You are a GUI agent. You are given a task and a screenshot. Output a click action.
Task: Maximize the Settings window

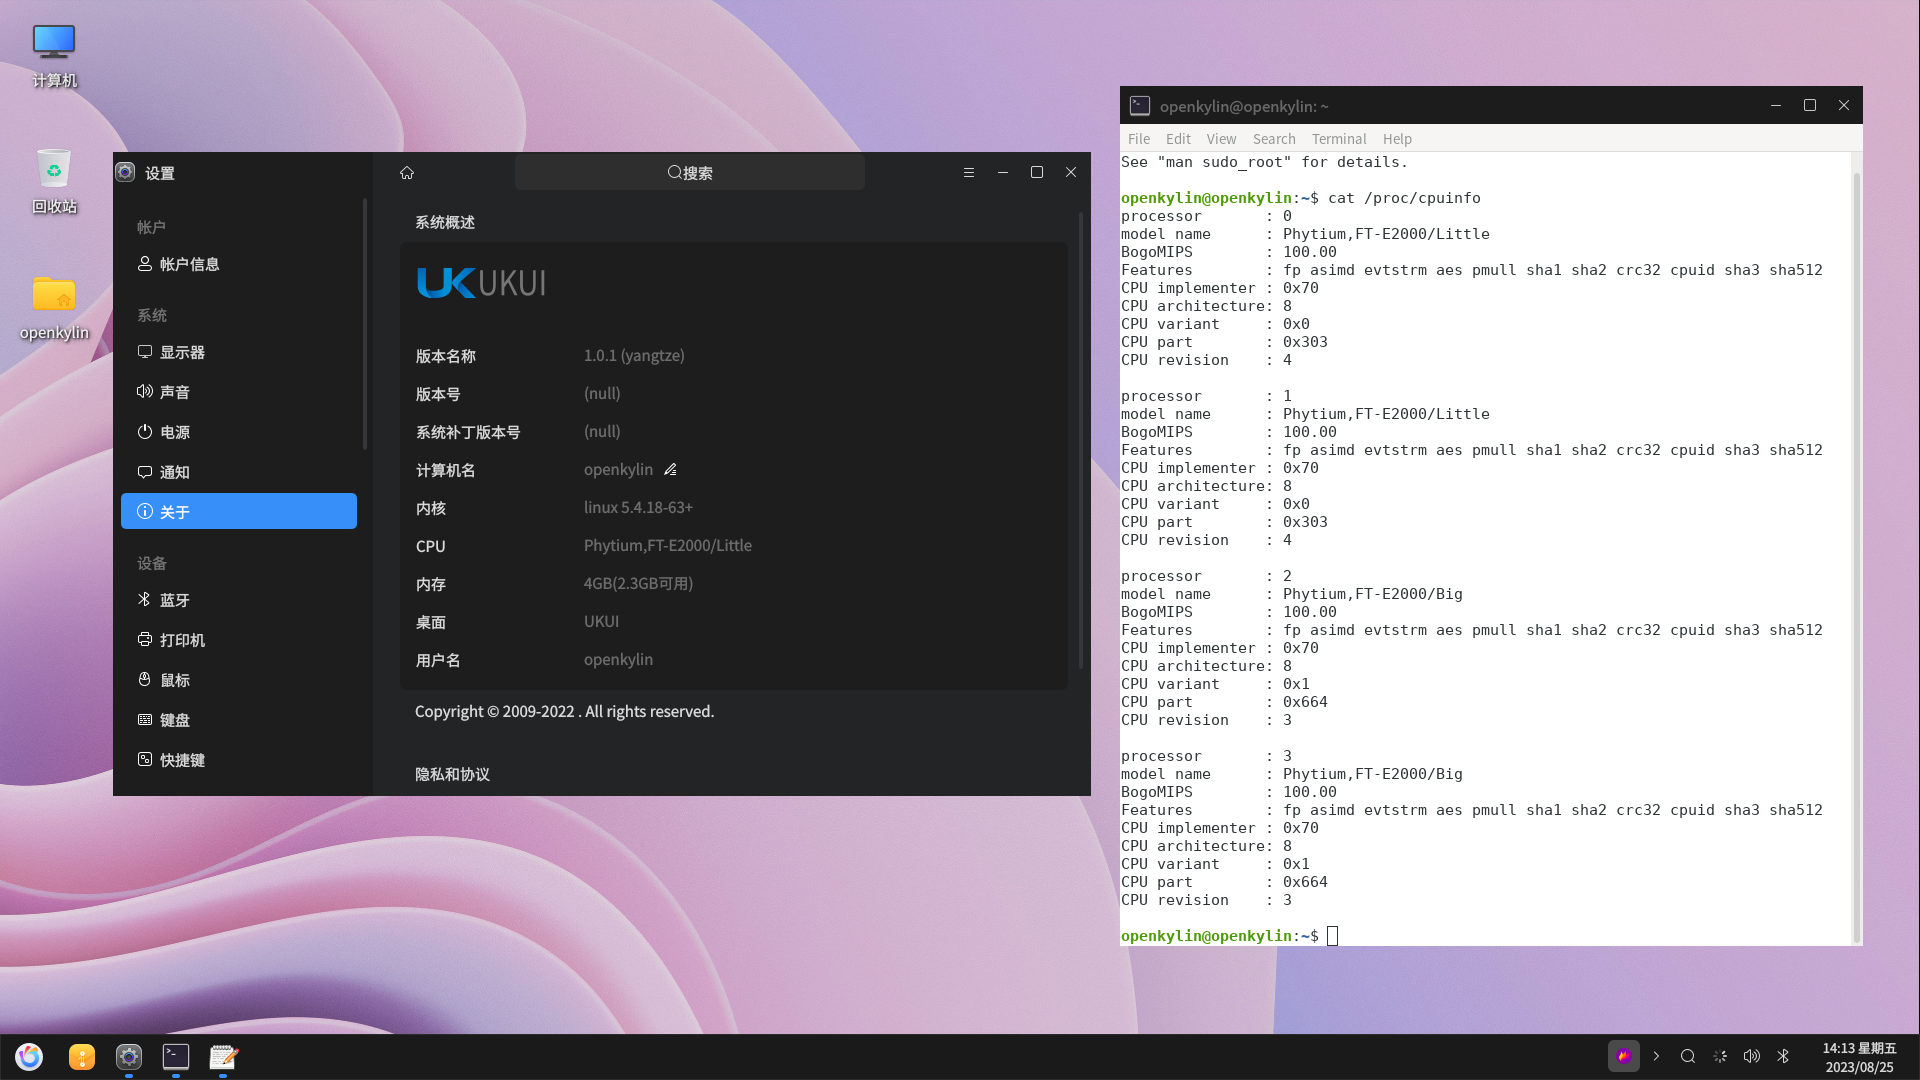click(x=1037, y=172)
